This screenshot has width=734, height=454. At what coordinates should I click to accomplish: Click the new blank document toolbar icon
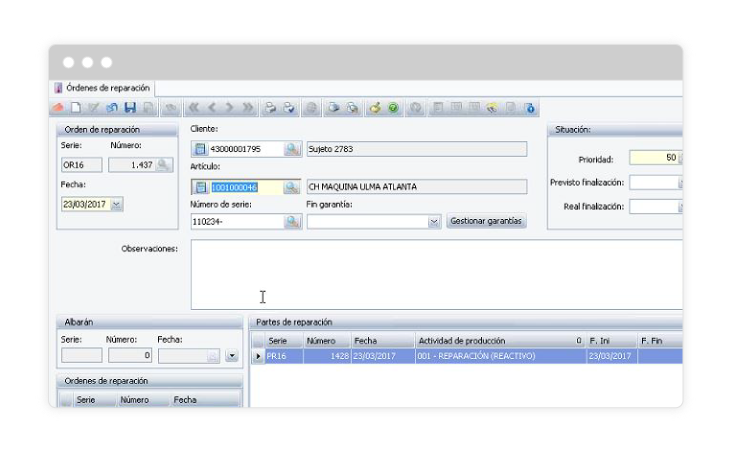coord(76,108)
